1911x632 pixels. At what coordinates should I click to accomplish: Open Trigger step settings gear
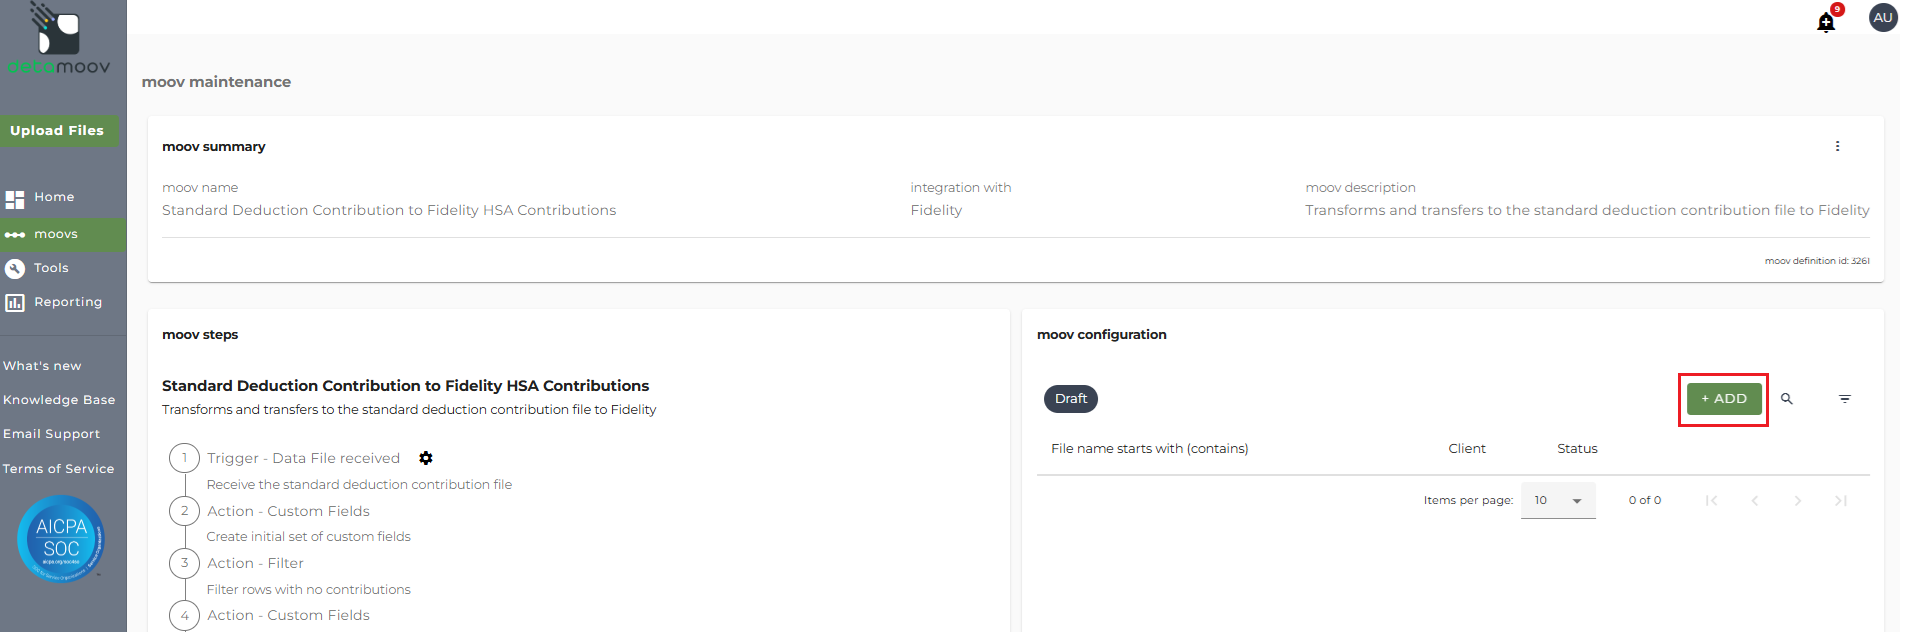click(x=426, y=458)
